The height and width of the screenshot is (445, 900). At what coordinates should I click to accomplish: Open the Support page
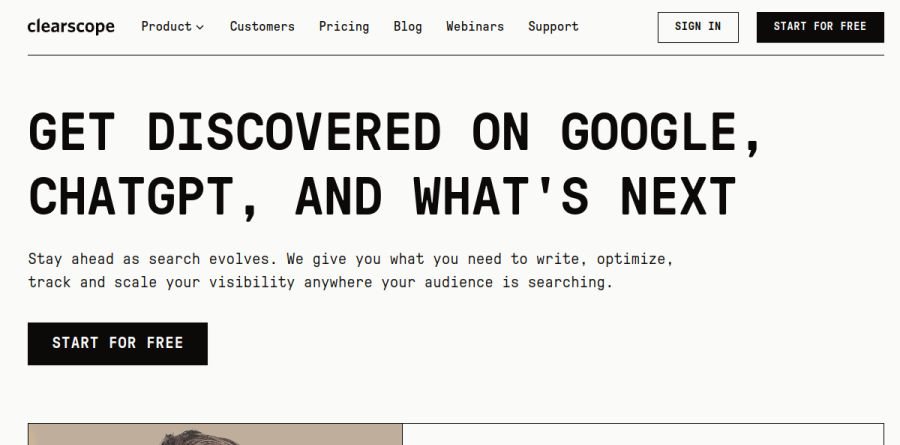553,26
